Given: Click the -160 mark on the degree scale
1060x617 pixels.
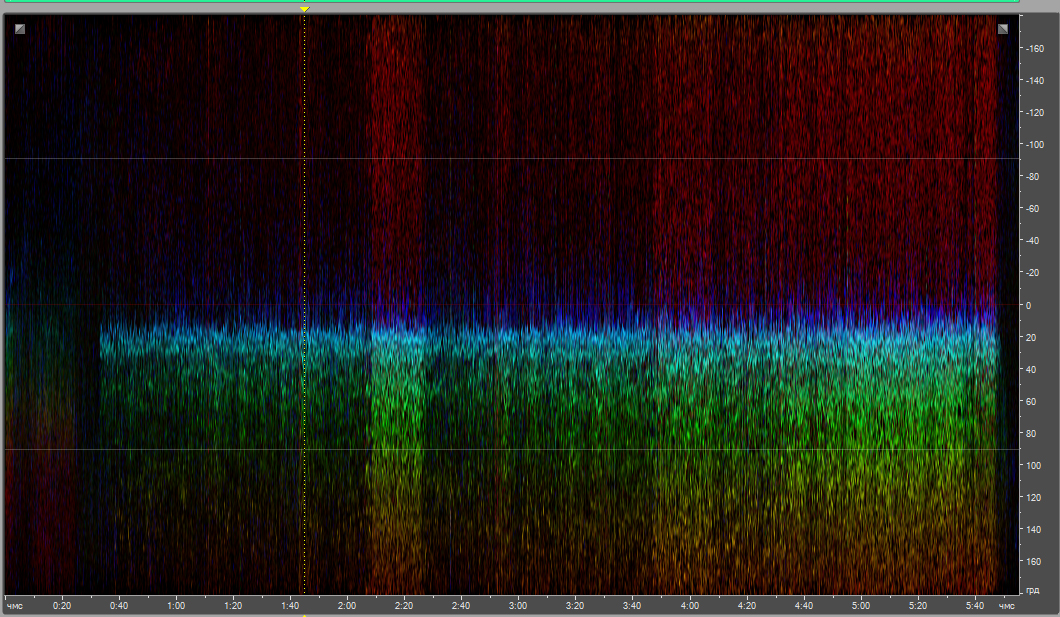Looking at the screenshot, I should (x=1036, y=48).
